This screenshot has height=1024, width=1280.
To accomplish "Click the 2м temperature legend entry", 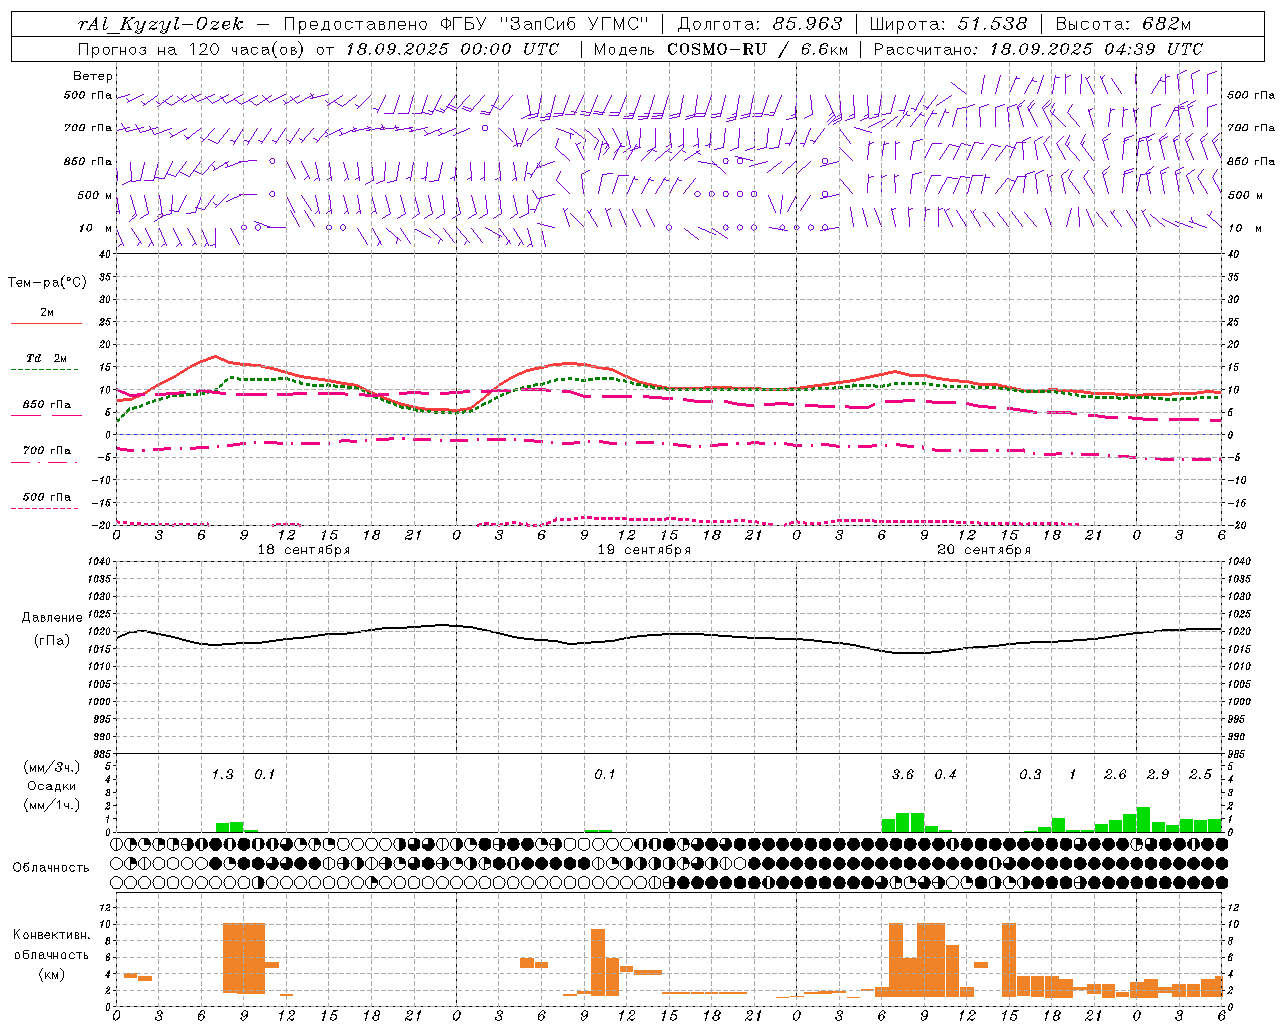I will pyautogui.click(x=47, y=312).
